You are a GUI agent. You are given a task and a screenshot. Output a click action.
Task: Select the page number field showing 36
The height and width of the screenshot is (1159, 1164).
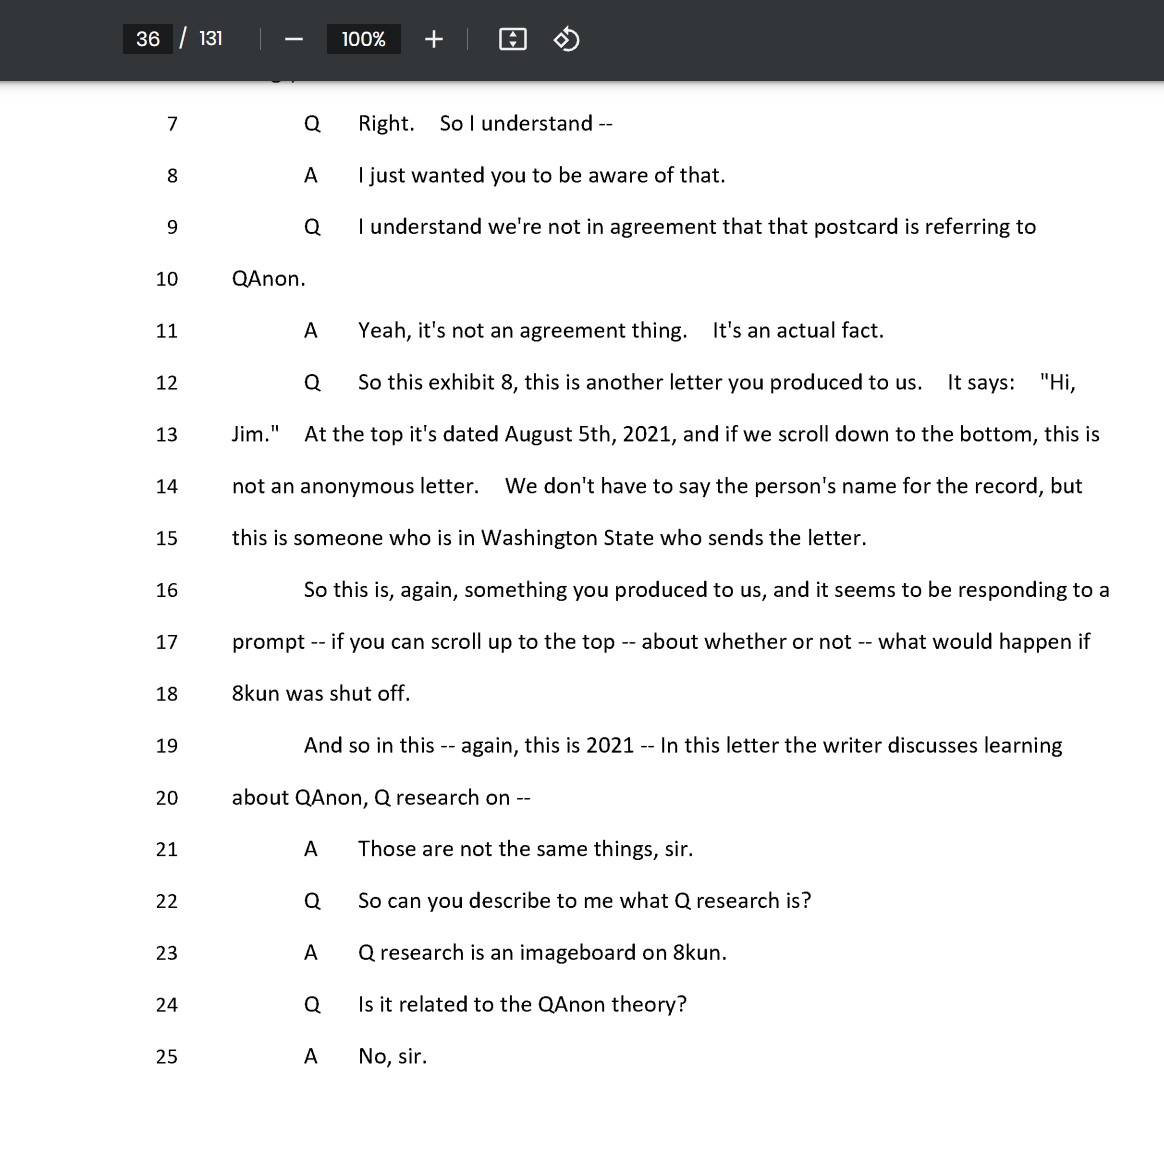148,39
